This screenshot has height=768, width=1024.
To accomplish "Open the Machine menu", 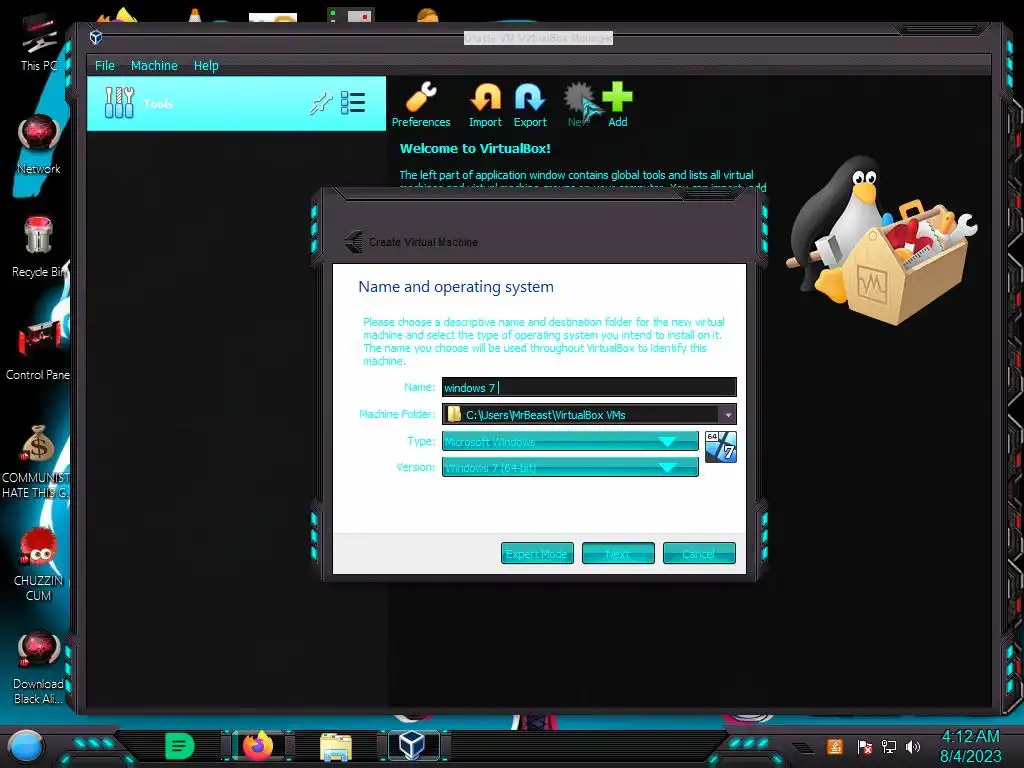I will tap(154, 65).
